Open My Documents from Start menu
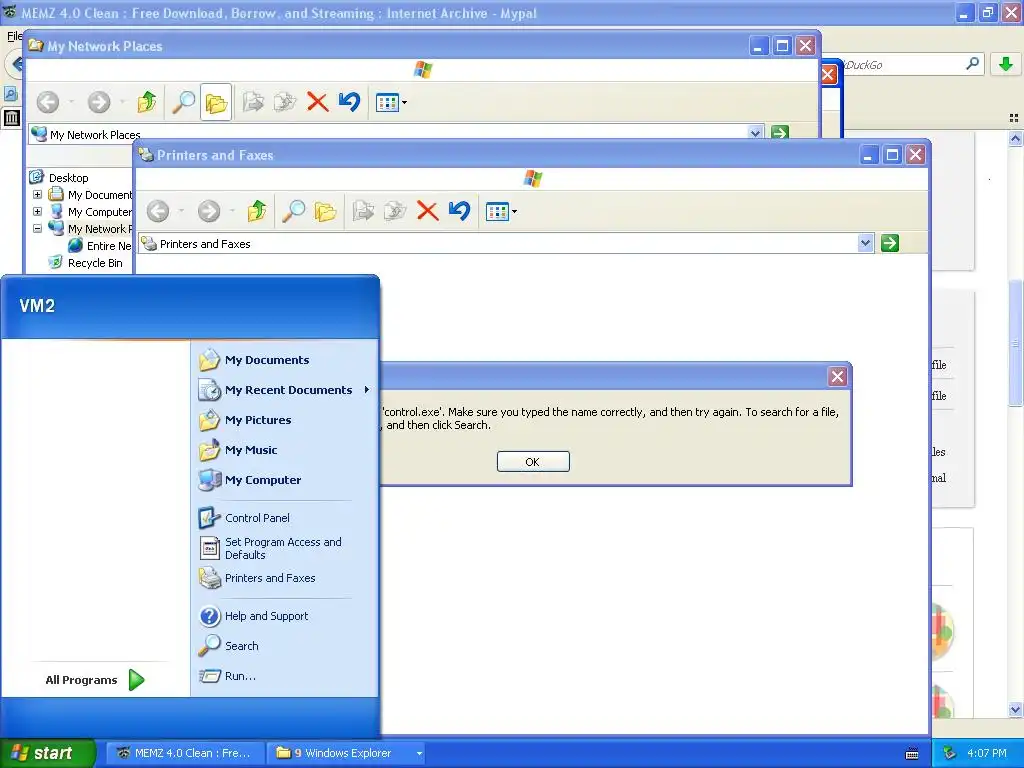The height and width of the screenshot is (768, 1024). point(267,360)
